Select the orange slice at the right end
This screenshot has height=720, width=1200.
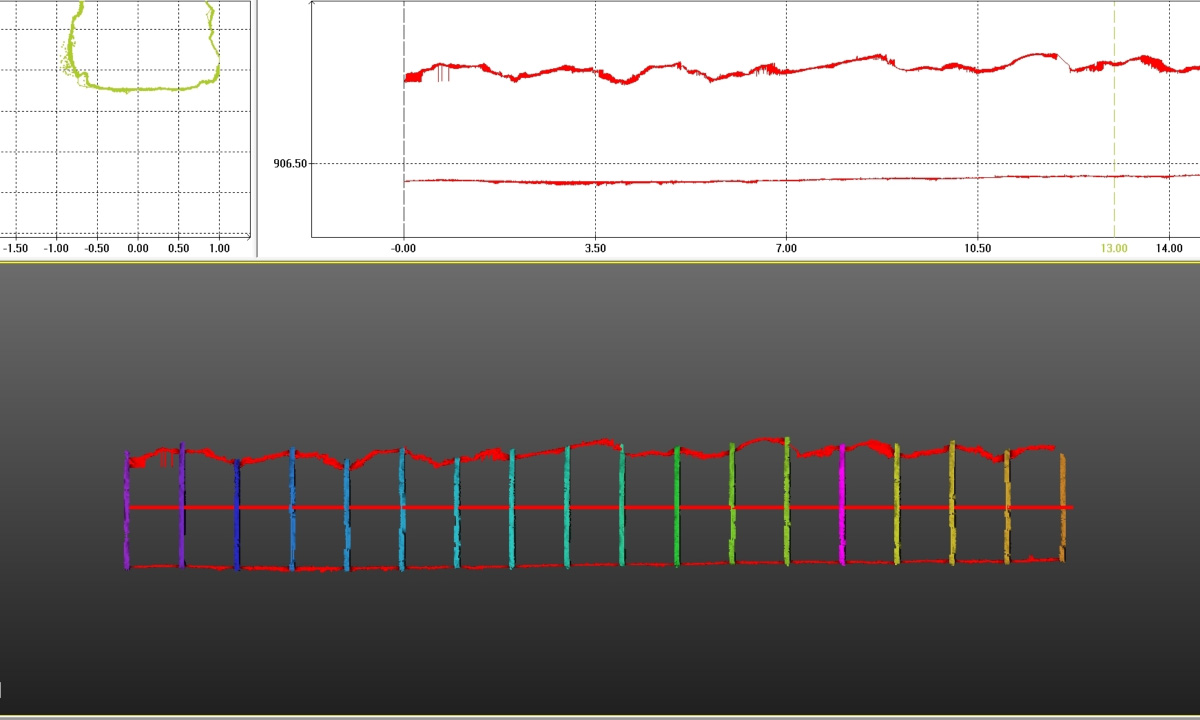pyautogui.click(x=1063, y=508)
